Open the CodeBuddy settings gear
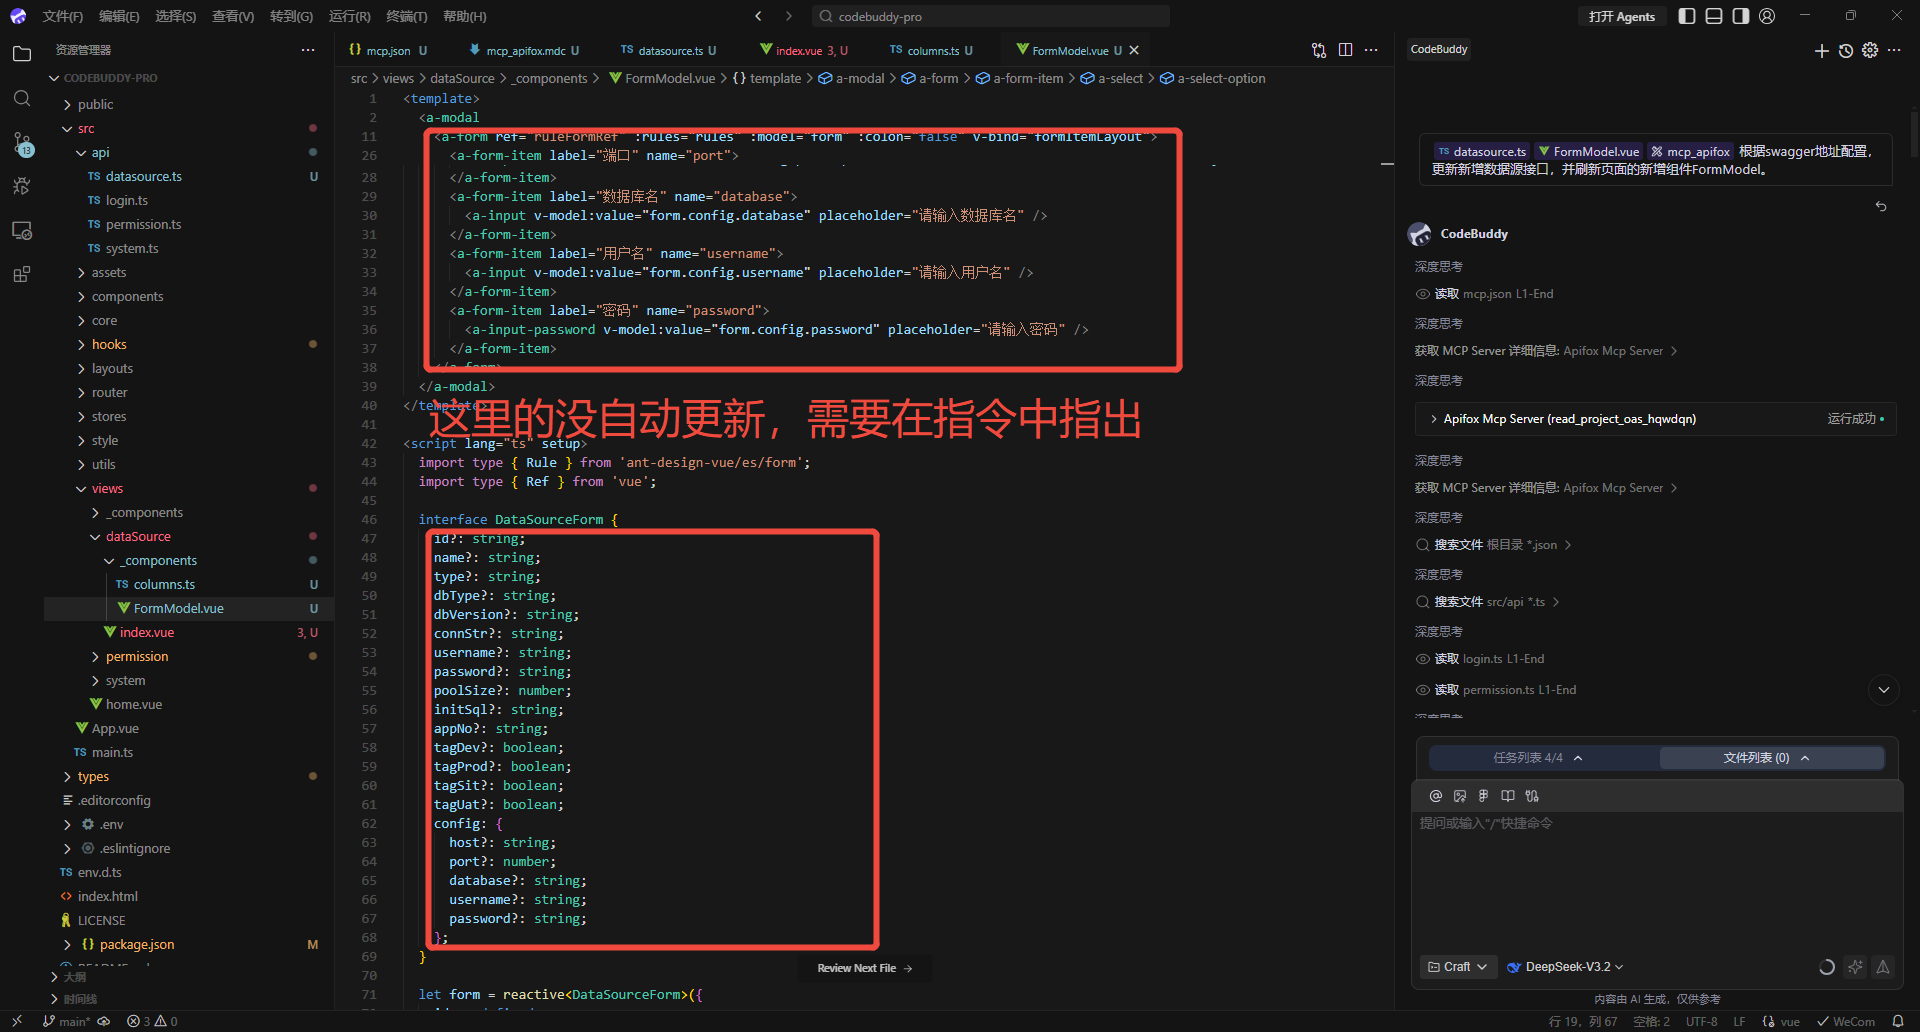The height and width of the screenshot is (1032, 1920). pyautogui.click(x=1869, y=51)
